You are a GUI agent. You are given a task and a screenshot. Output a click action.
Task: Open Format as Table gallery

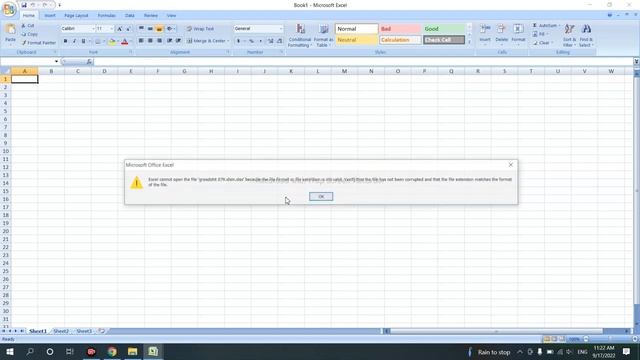324,35
